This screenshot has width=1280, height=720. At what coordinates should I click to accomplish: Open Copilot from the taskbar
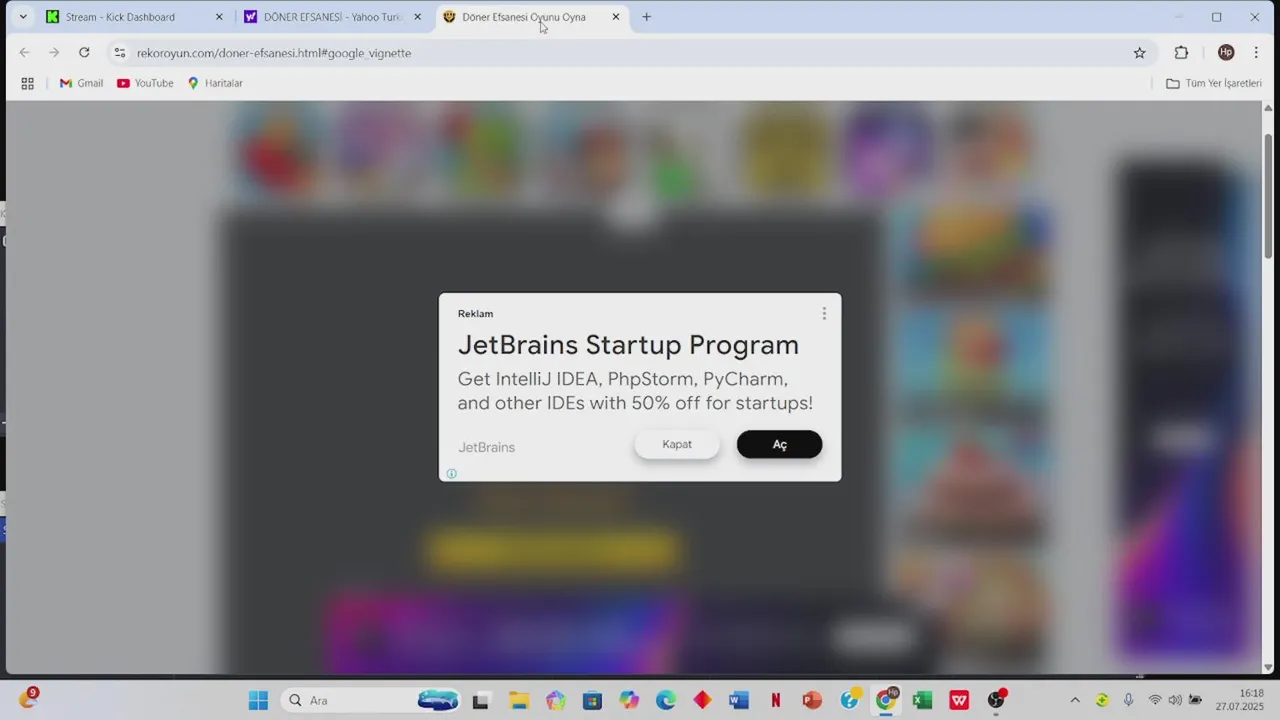click(x=629, y=700)
